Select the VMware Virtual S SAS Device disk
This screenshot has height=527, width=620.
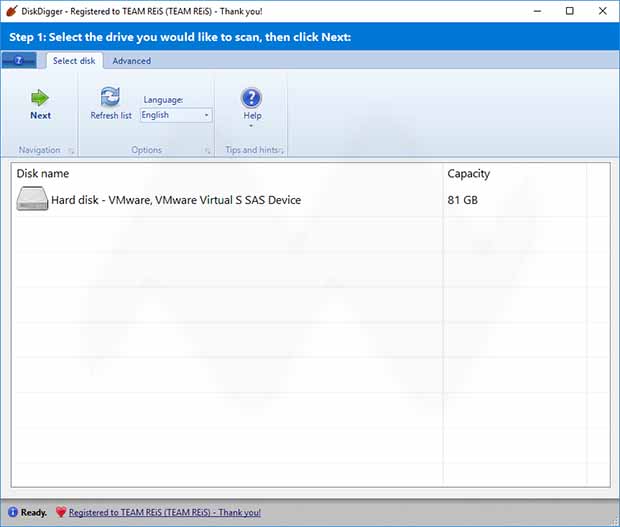point(176,200)
